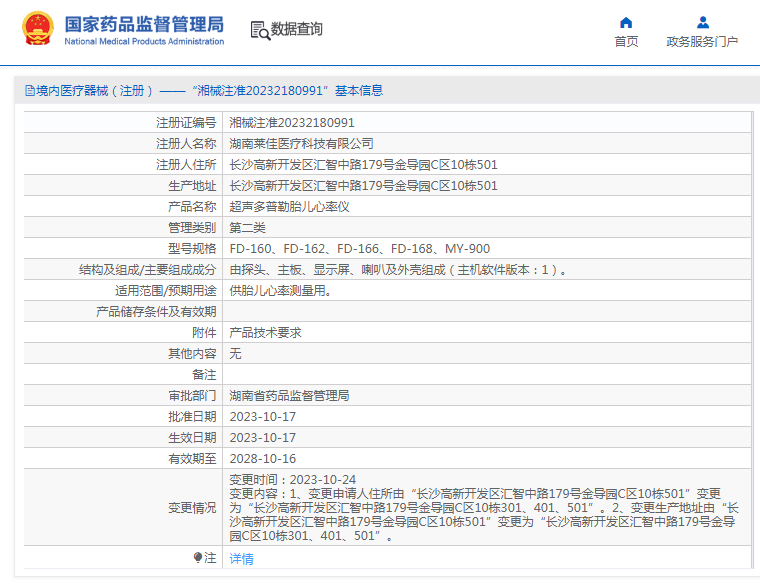This screenshot has width=760, height=587.
Task: Open the 政务服务门户 text label
Action: pos(702,42)
